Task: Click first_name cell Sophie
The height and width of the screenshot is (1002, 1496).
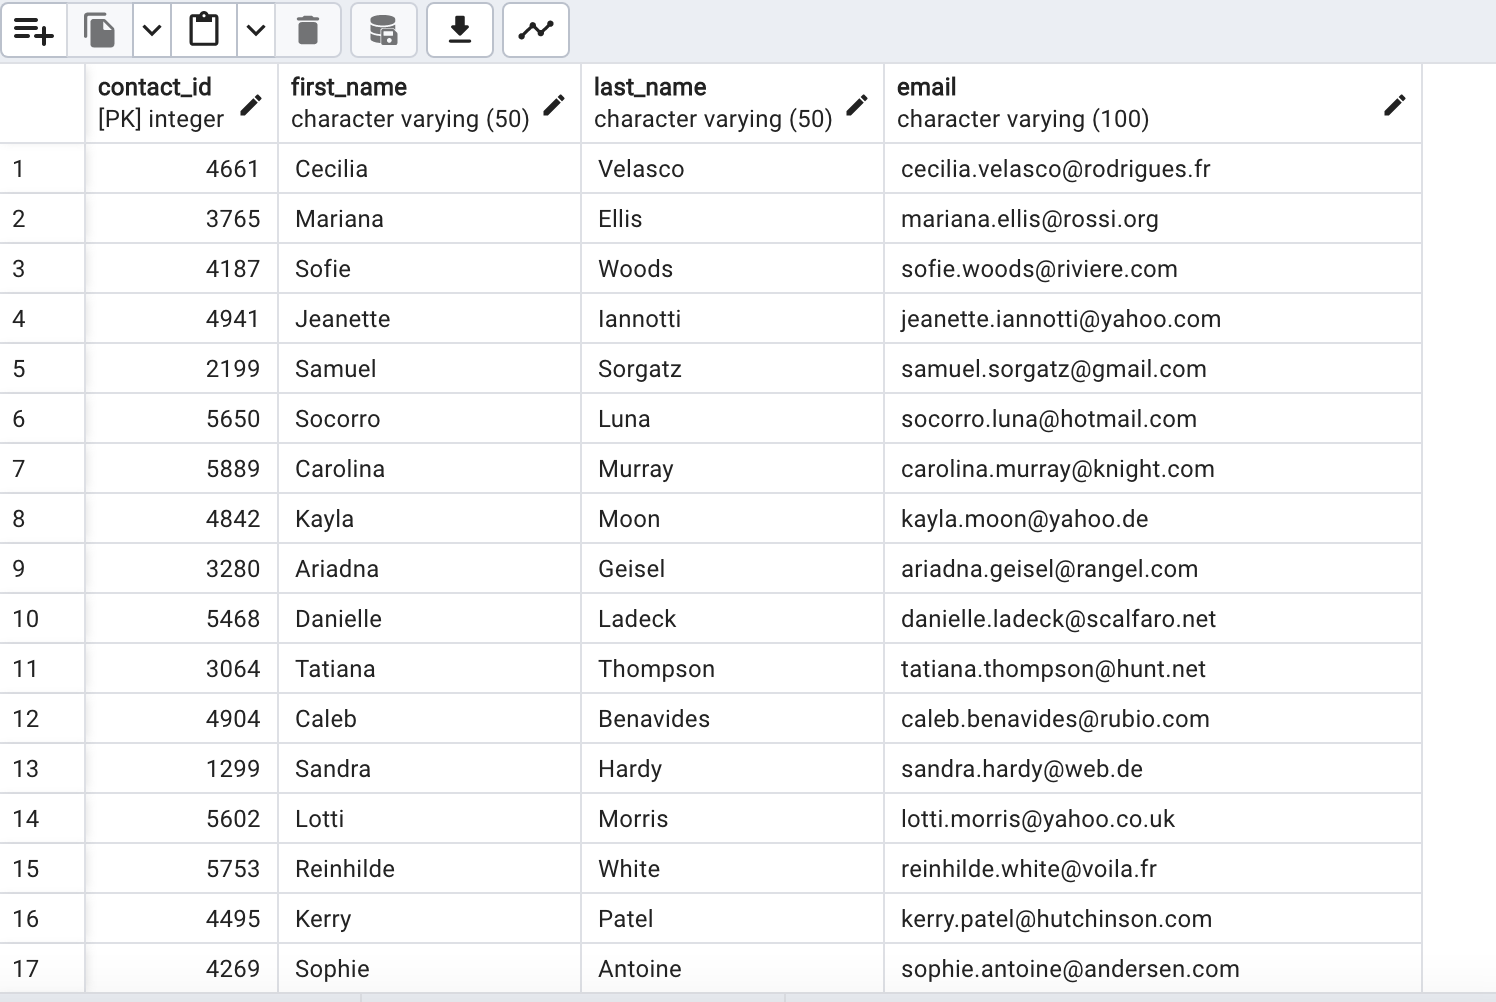Action: click(x=430, y=969)
